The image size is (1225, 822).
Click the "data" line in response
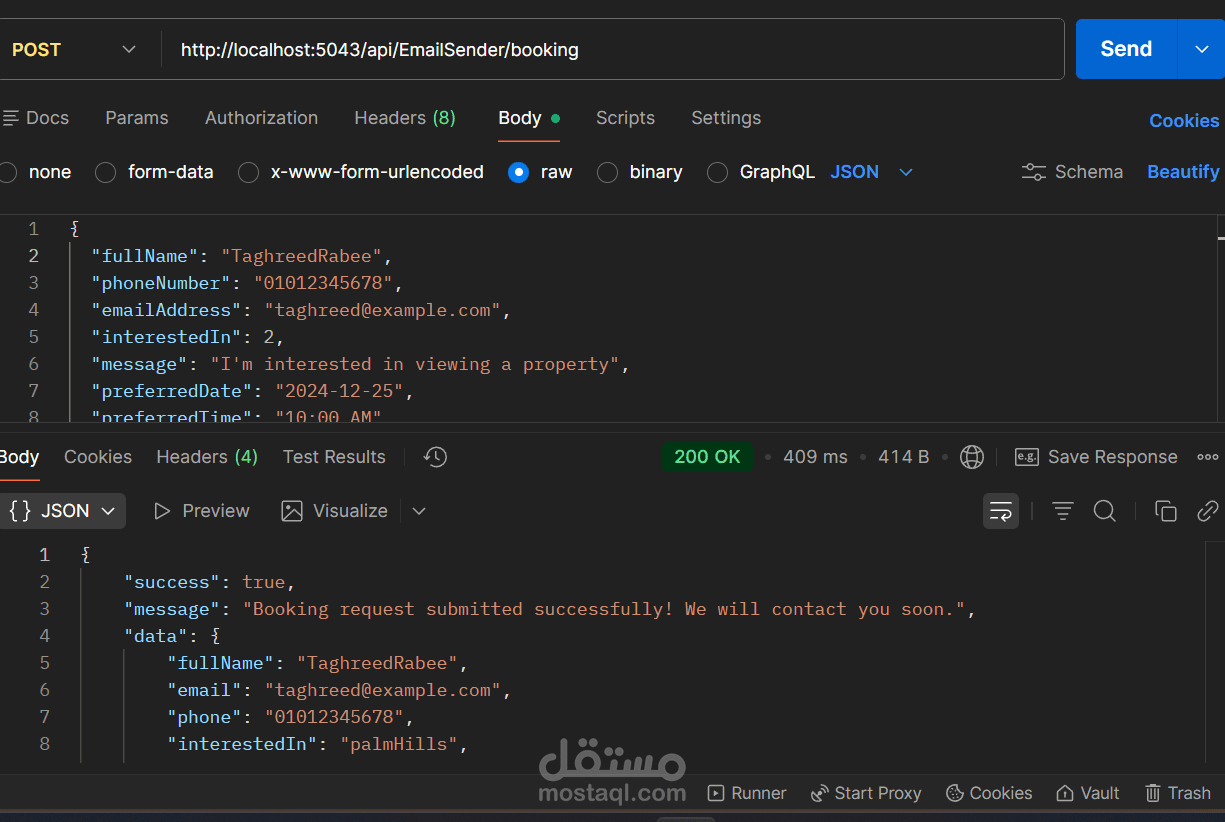pyautogui.click(x=172, y=636)
